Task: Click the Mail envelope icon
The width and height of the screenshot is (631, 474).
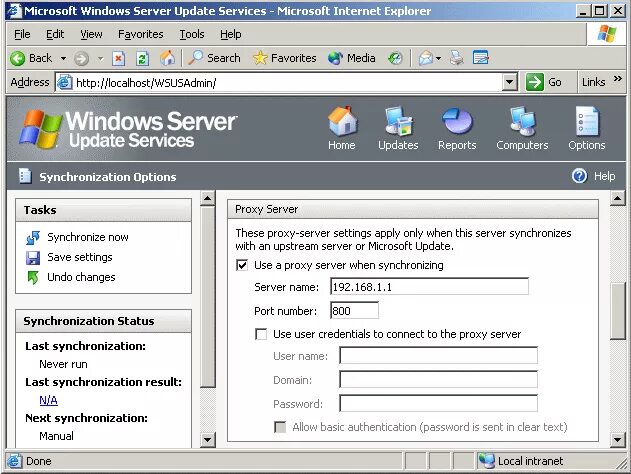Action: [426, 59]
